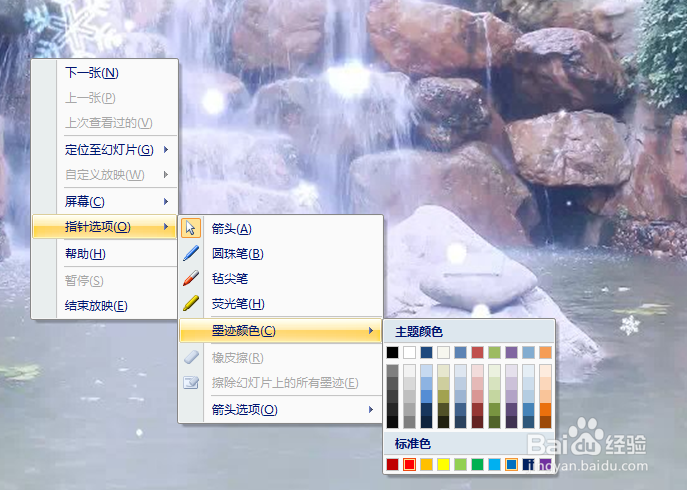
Task: Choose the dark blue theme color swatch
Action: tap(426, 352)
